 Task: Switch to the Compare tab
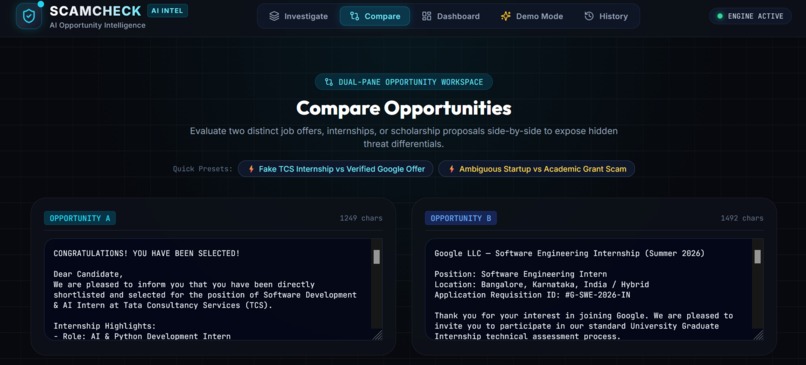[375, 16]
